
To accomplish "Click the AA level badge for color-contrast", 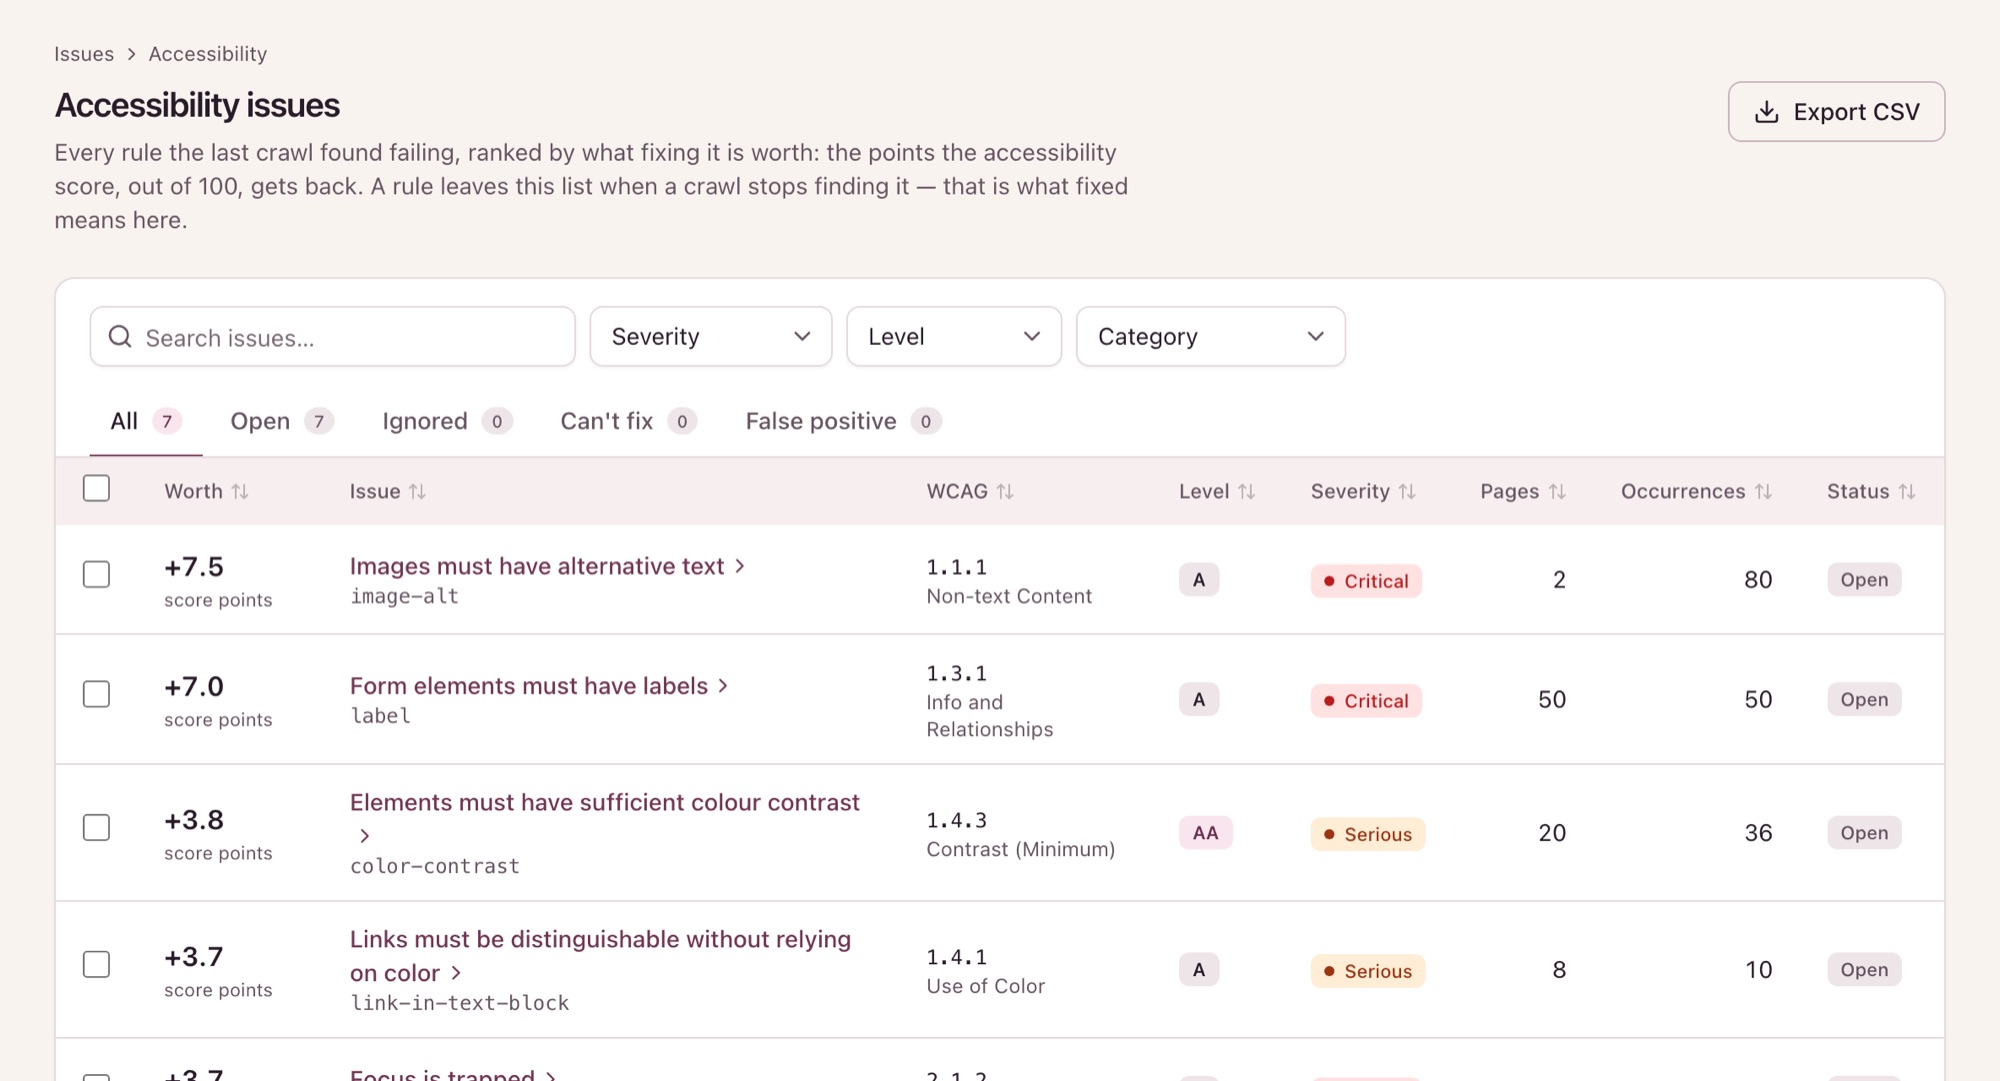I will click(x=1205, y=833).
